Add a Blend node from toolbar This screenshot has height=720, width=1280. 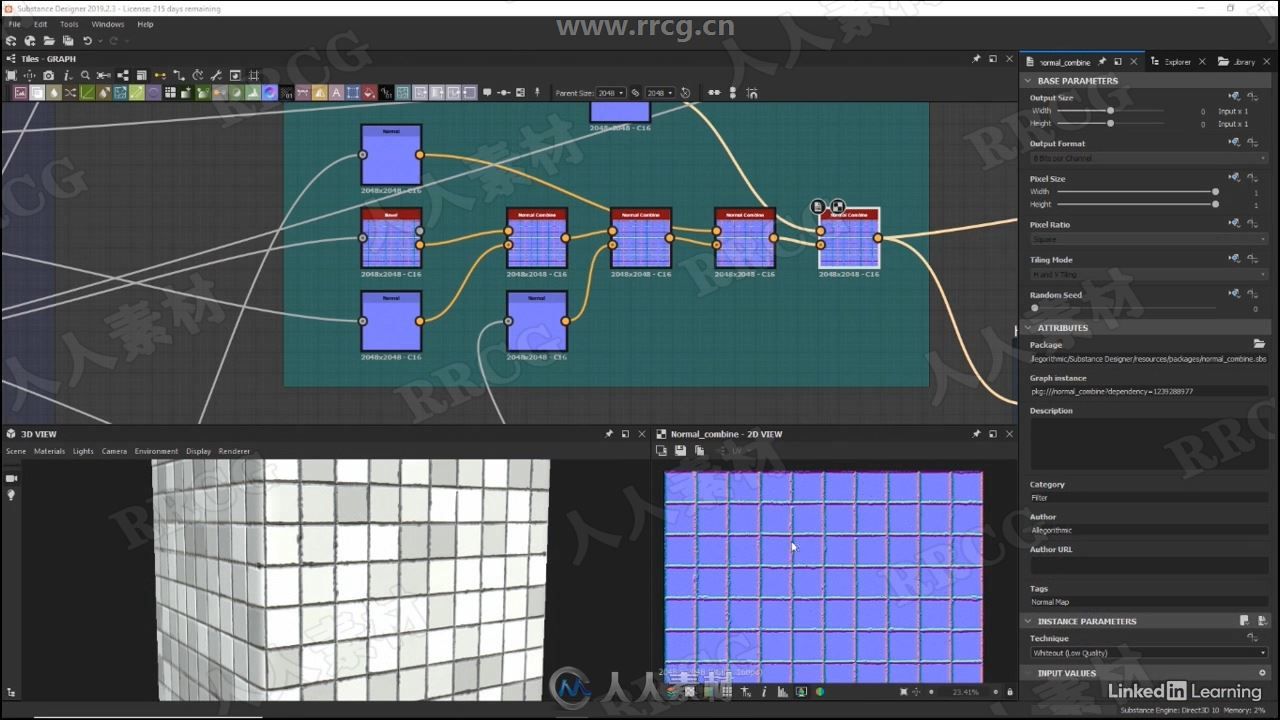[x=37, y=92]
